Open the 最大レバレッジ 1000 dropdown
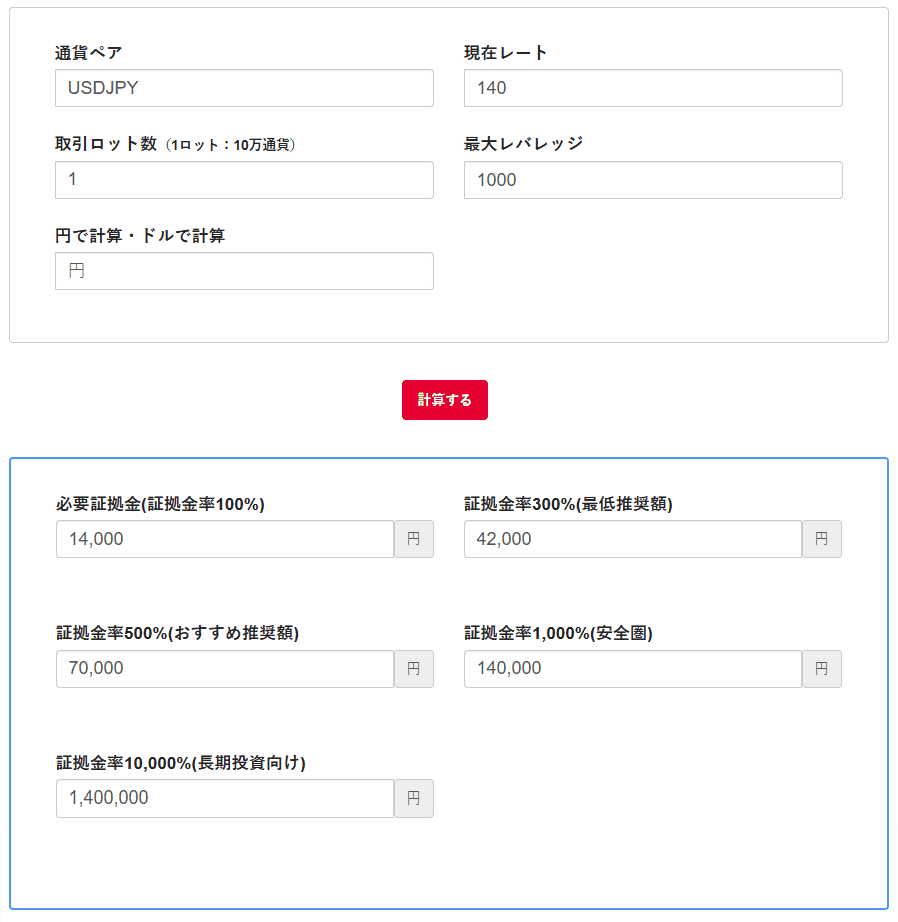 tap(653, 180)
